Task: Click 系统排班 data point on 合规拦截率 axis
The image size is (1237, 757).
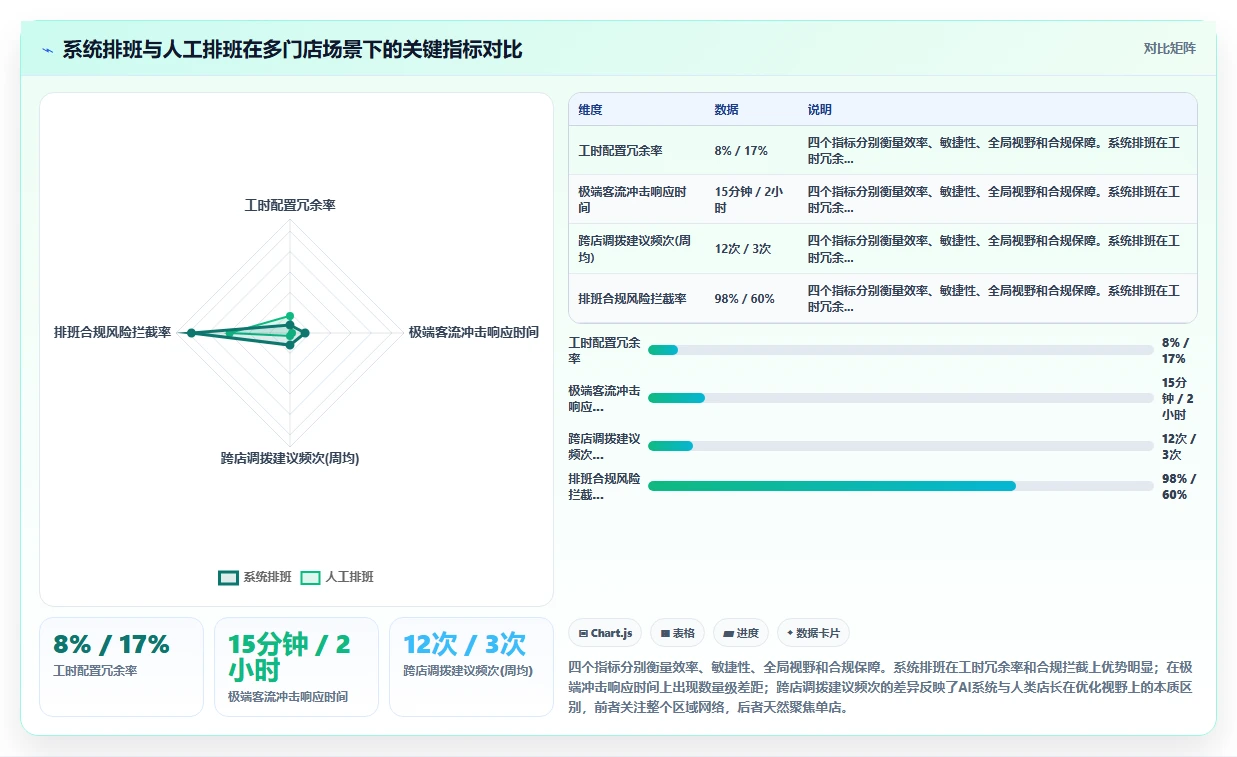Action: click(x=191, y=333)
